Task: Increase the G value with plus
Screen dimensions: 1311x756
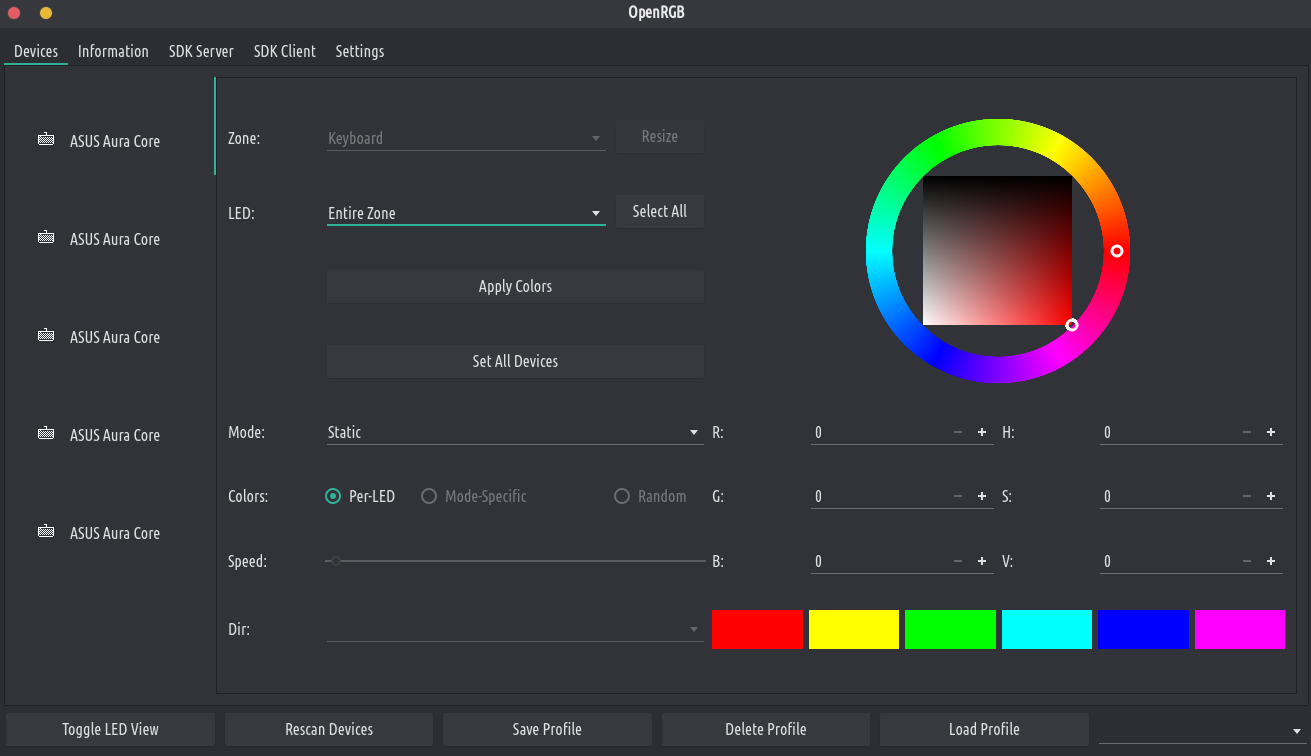Action: [x=982, y=497]
